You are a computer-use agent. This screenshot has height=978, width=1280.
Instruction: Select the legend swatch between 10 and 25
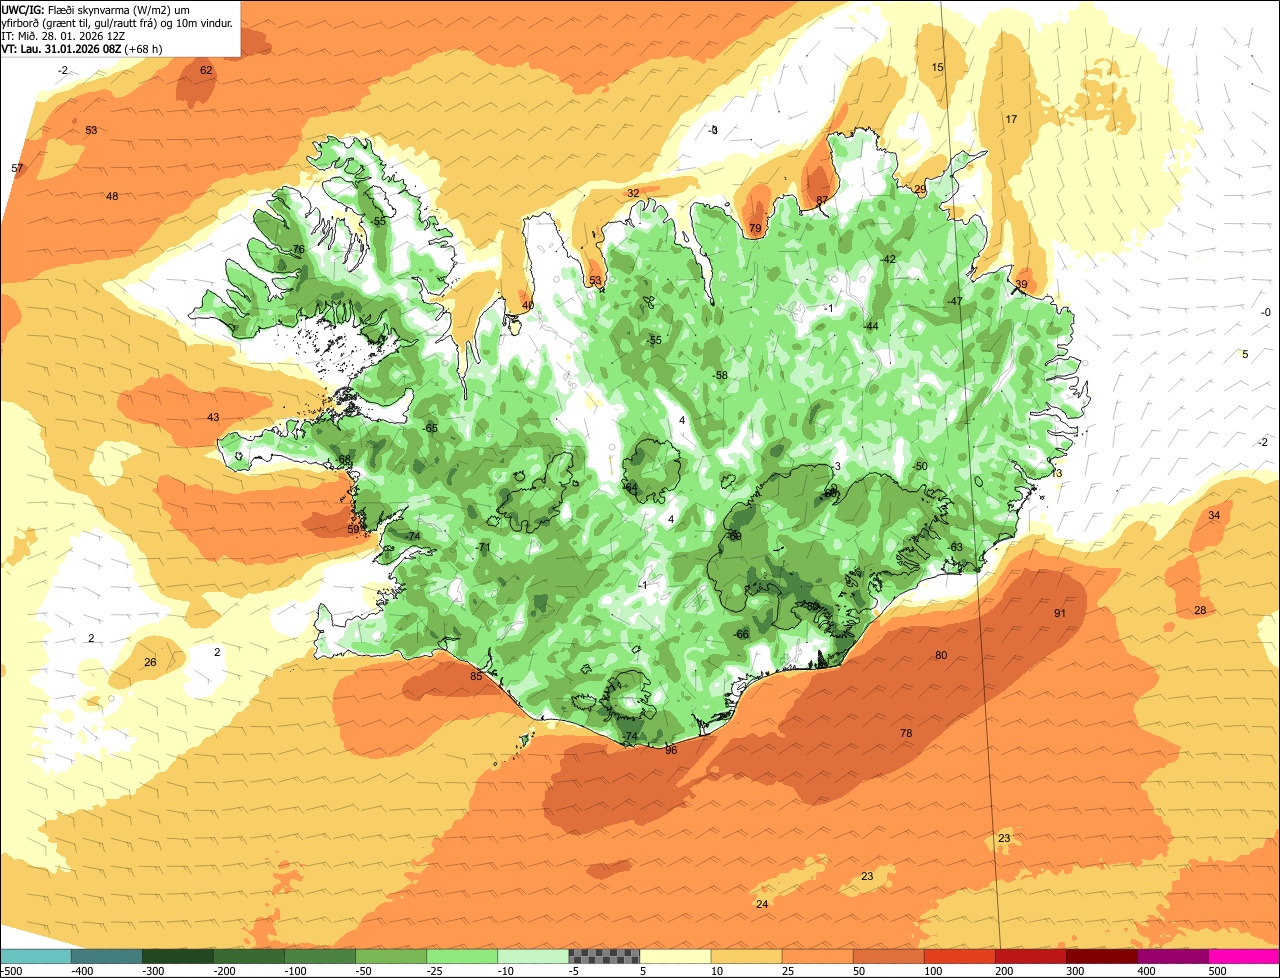point(746,956)
